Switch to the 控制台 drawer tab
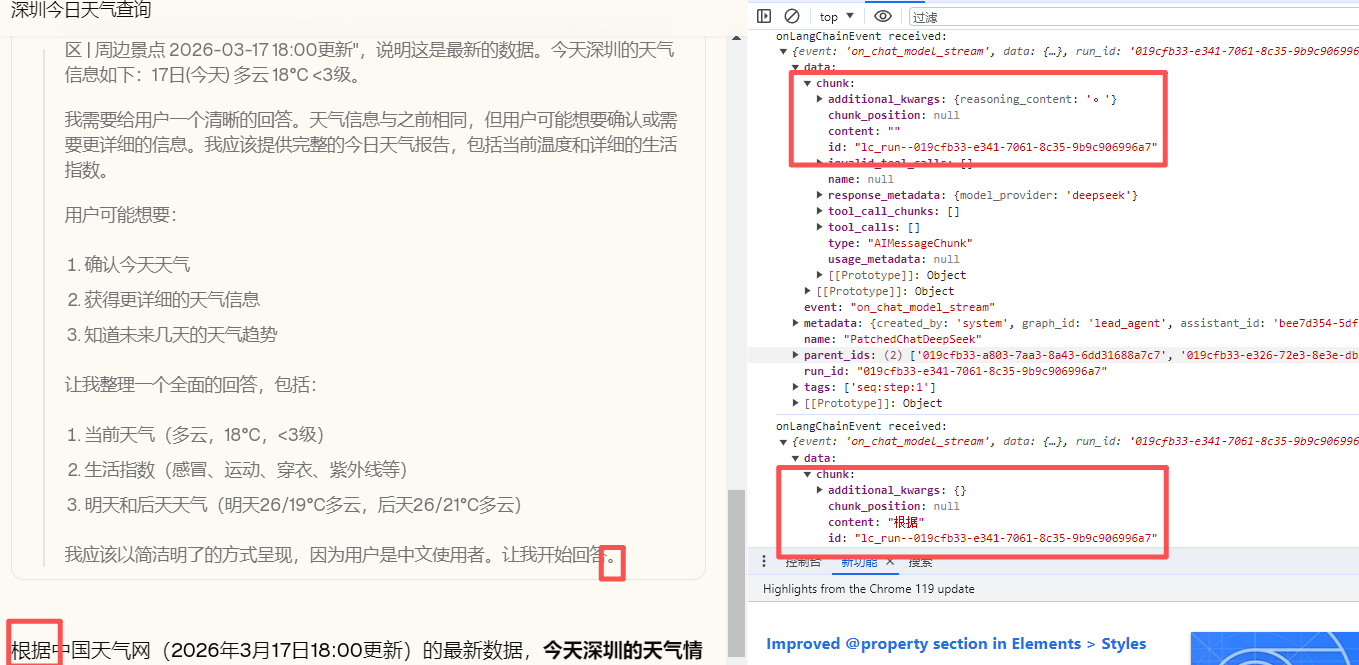 (803, 562)
